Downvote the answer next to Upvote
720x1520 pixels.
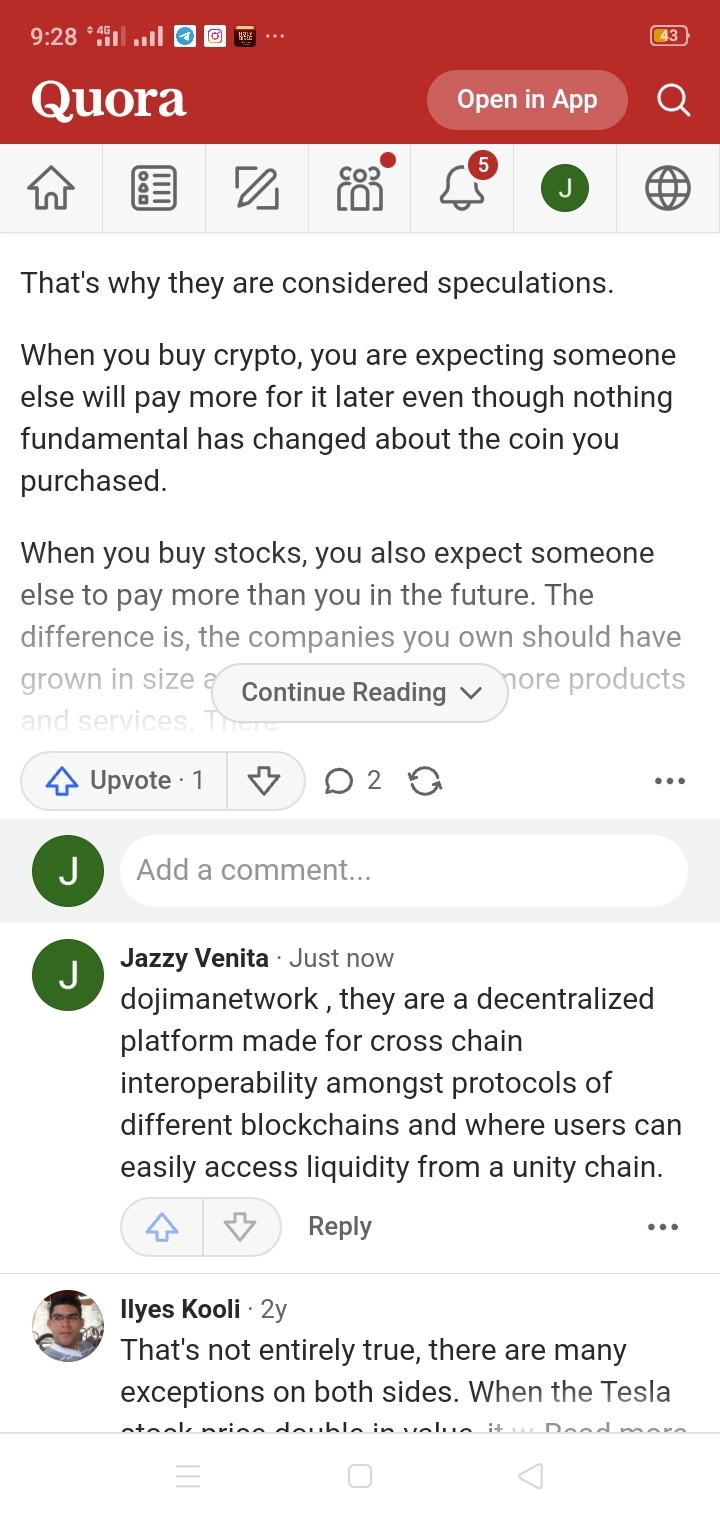pyautogui.click(x=265, y=780)
